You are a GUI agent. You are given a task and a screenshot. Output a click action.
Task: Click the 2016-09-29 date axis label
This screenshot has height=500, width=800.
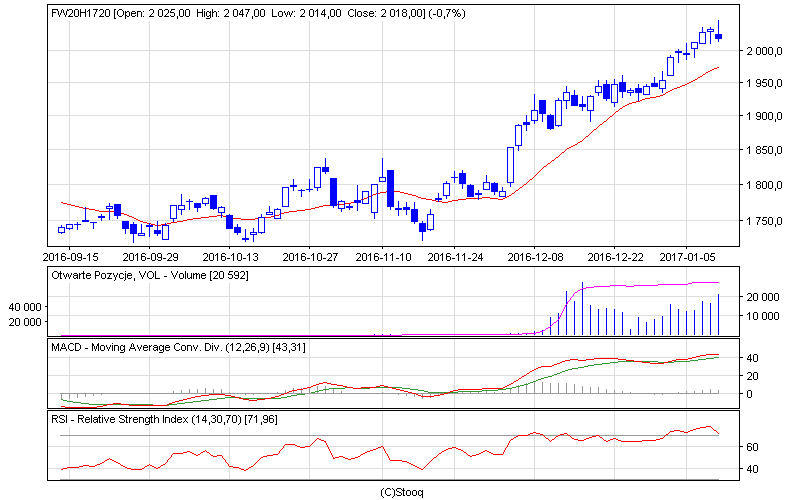151,257
